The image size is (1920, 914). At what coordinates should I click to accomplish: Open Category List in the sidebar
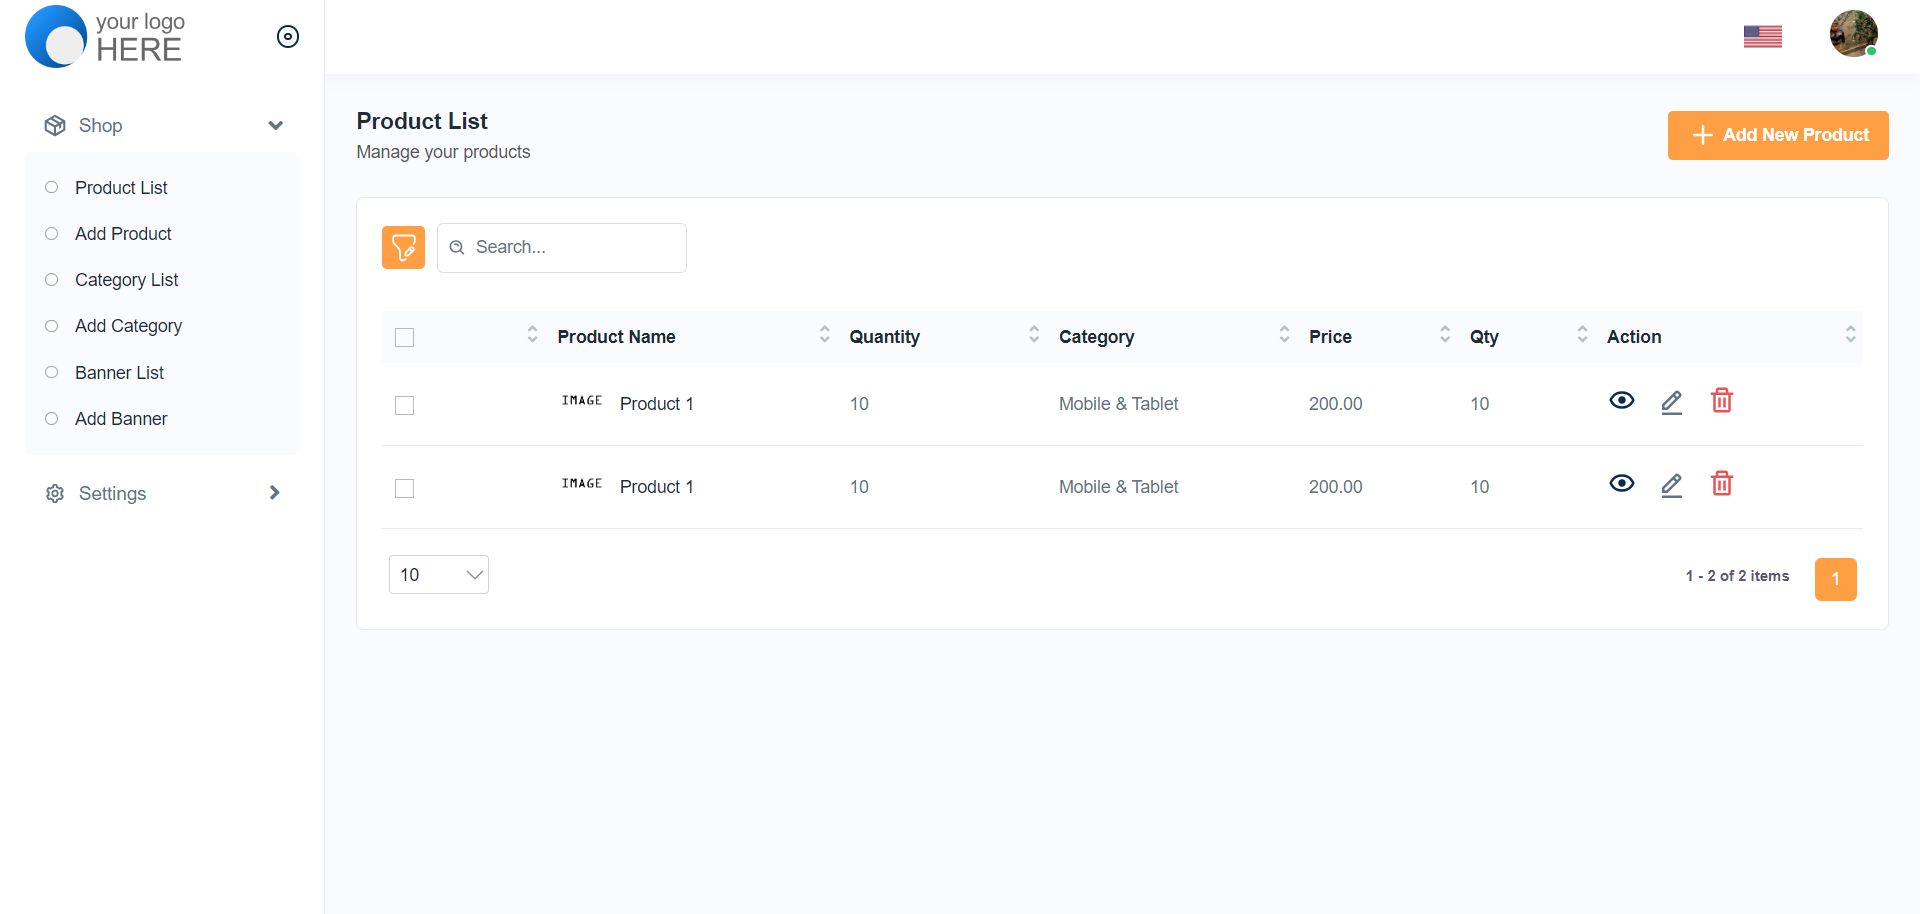126,280
